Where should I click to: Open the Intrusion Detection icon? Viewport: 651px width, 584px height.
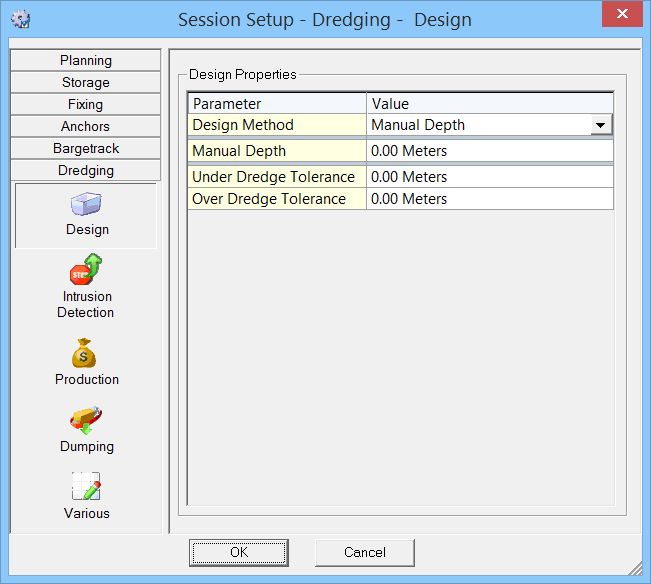(x=86, y=271)
